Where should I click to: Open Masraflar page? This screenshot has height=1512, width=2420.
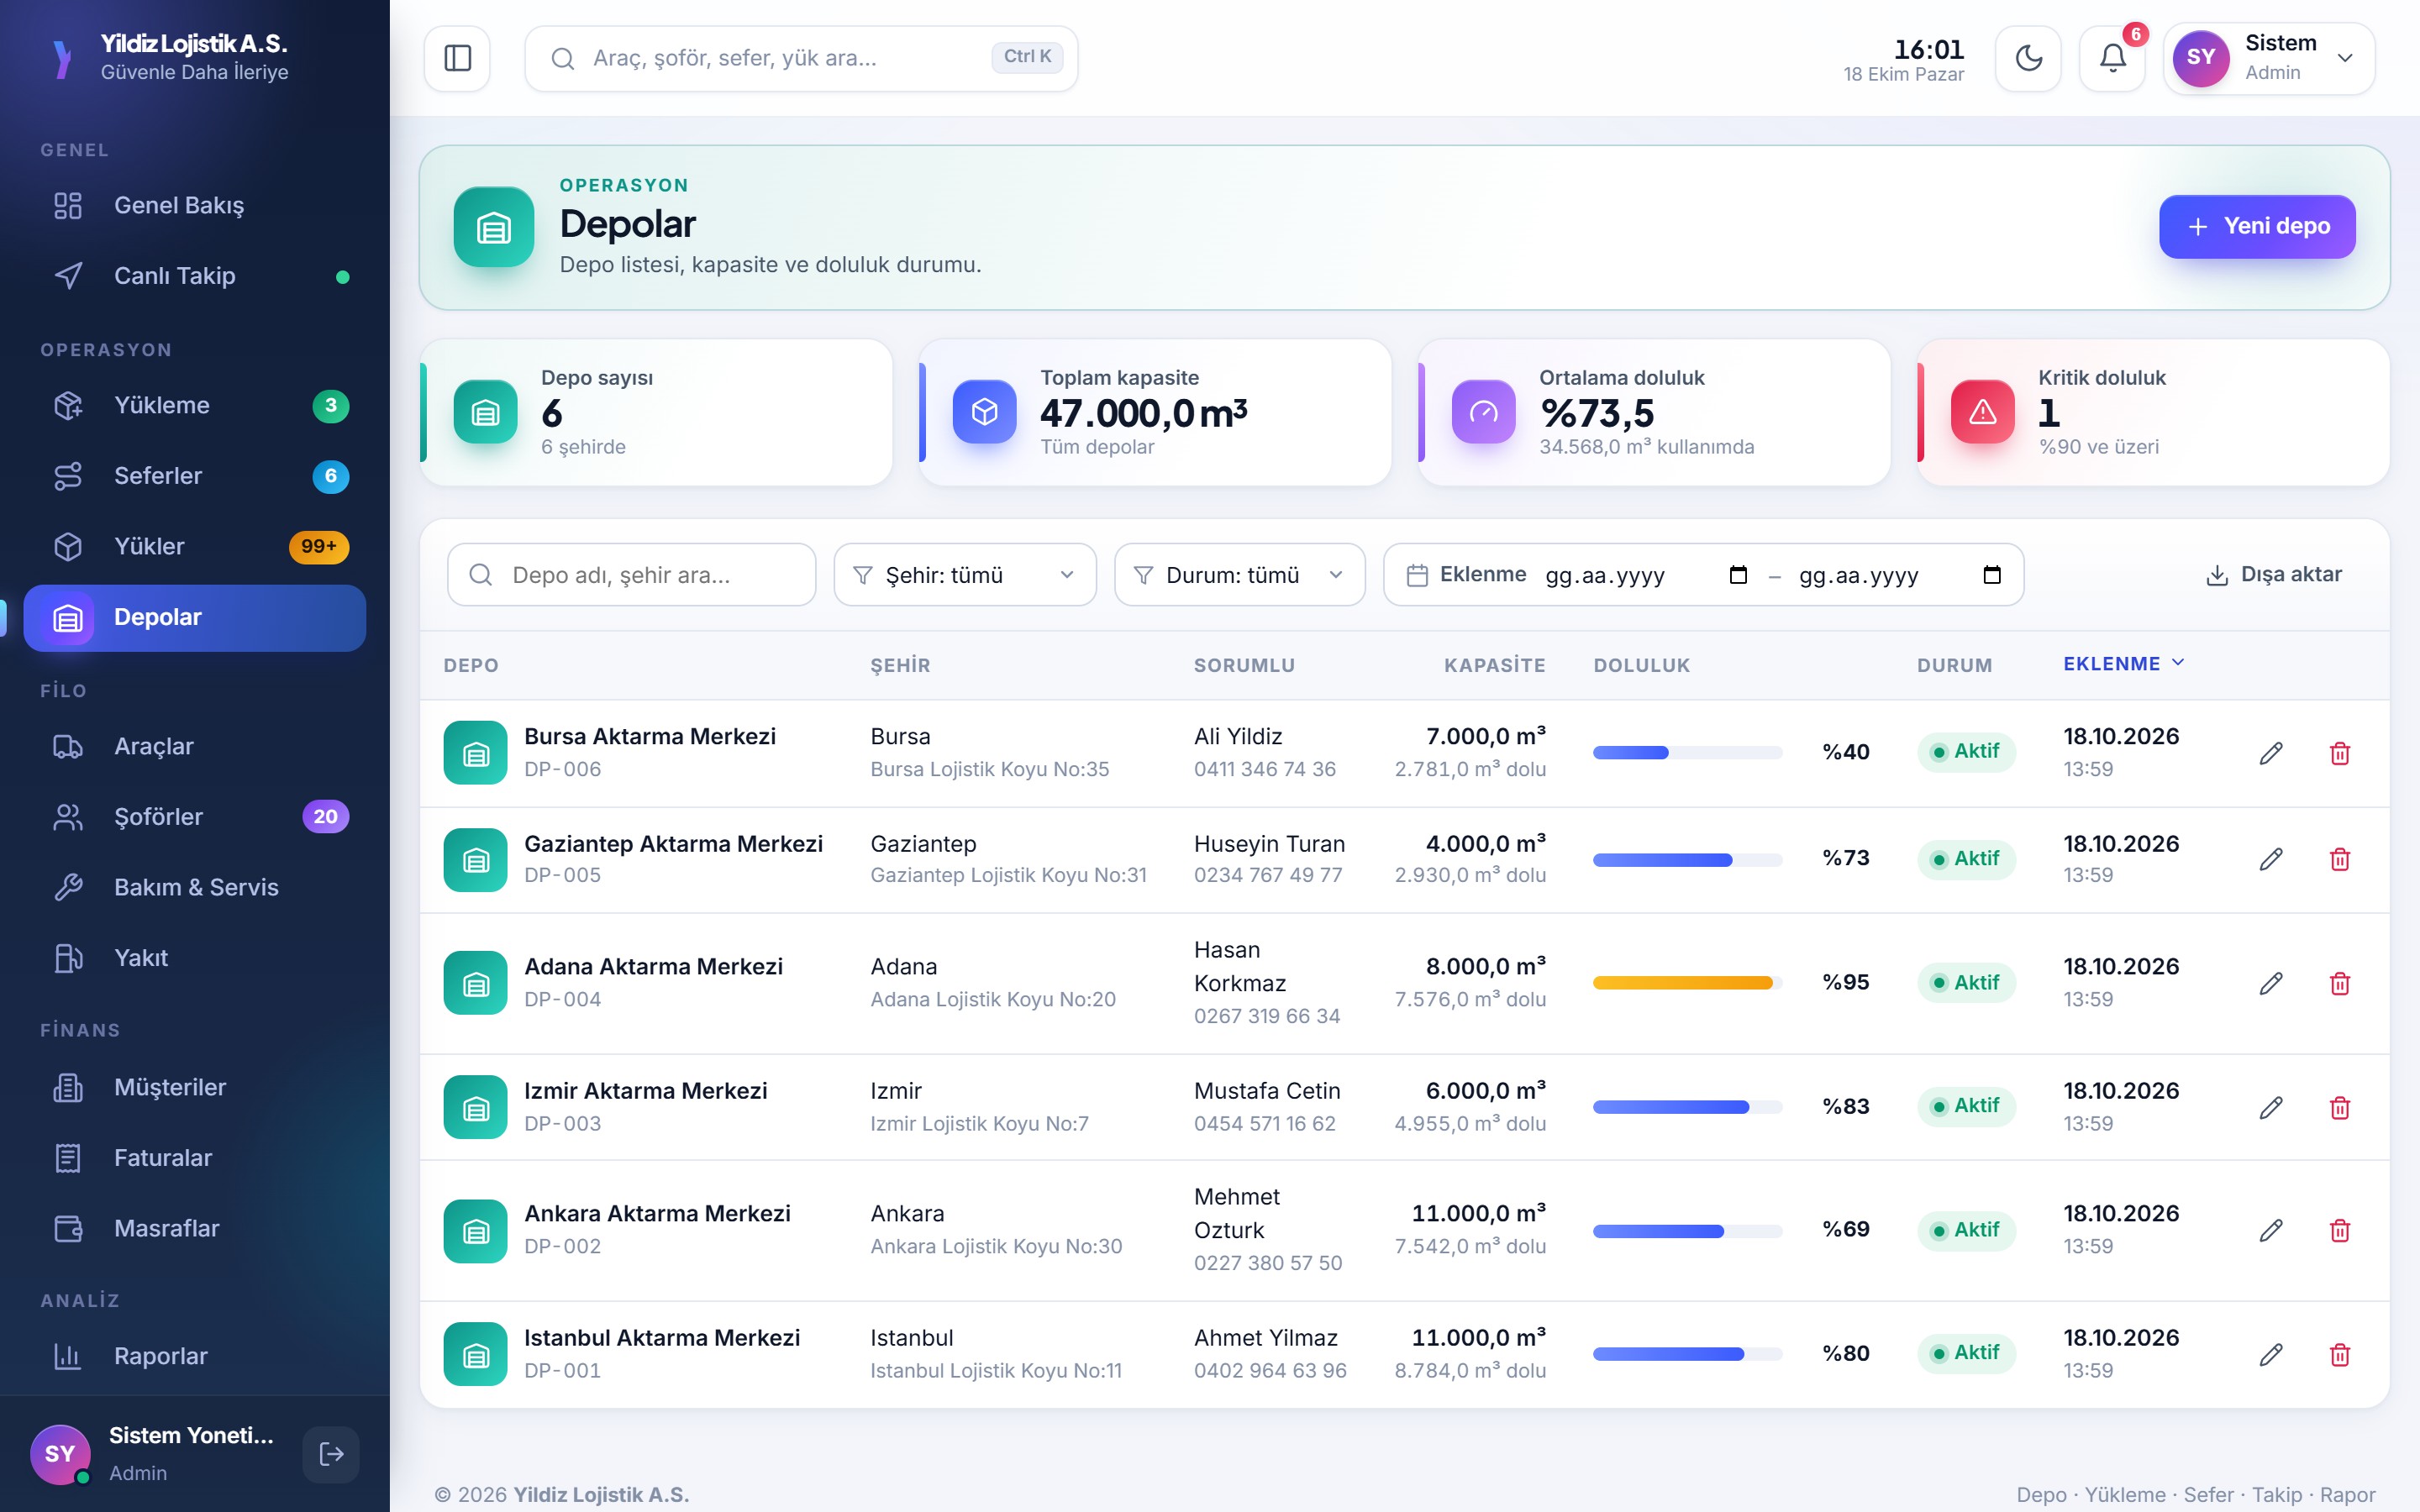click(x=195, y=1228)
